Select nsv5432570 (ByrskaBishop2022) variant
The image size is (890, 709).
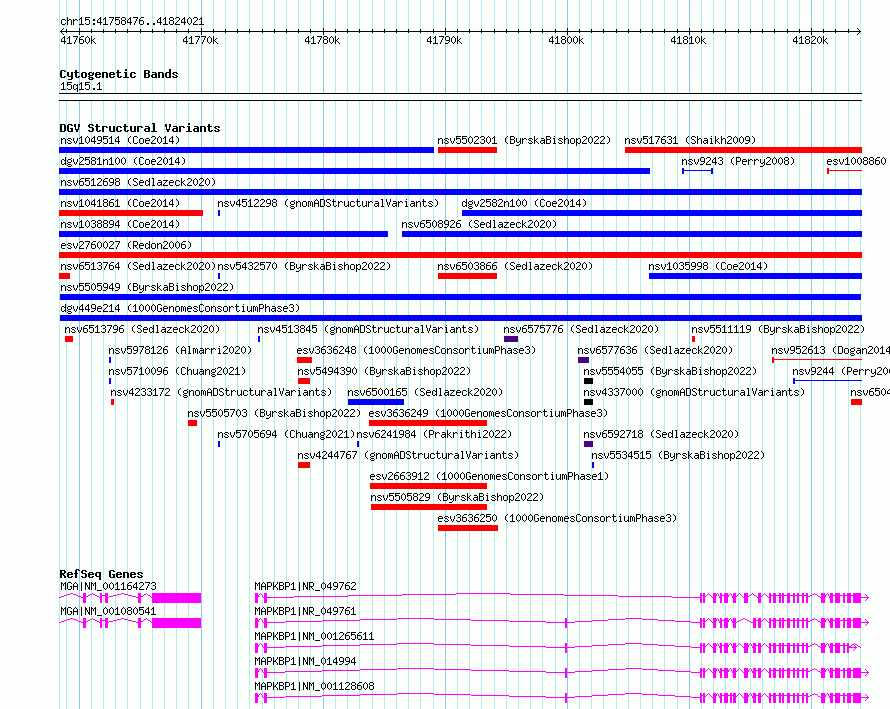[304, 266]
